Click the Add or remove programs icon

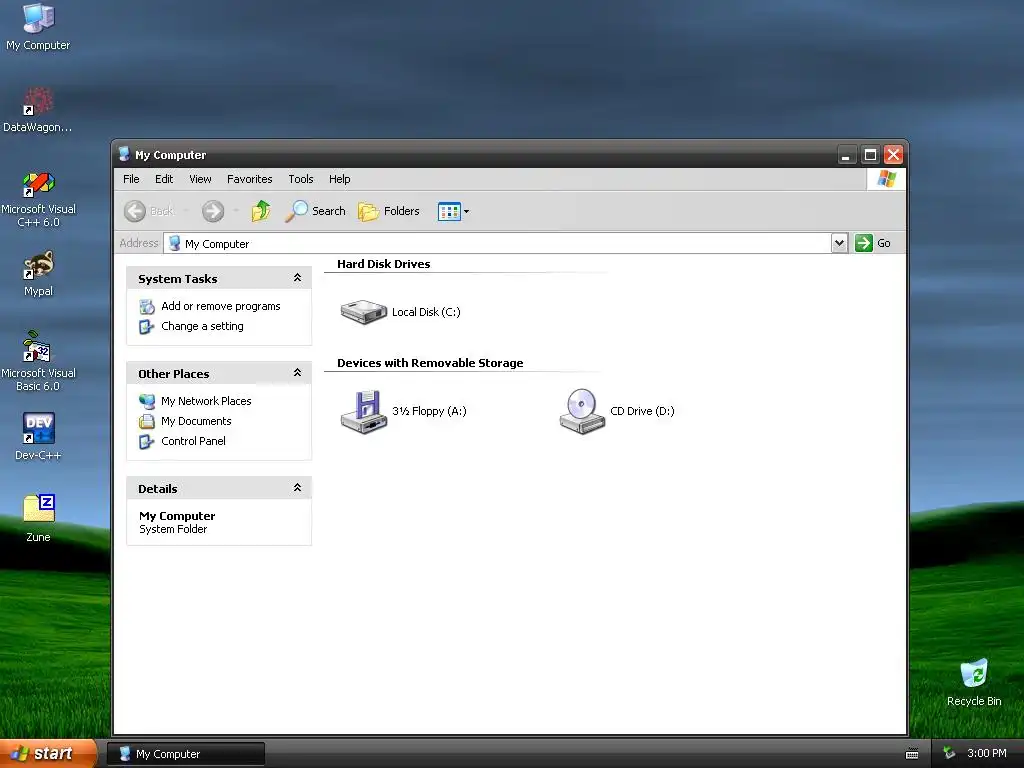point(147,306)
